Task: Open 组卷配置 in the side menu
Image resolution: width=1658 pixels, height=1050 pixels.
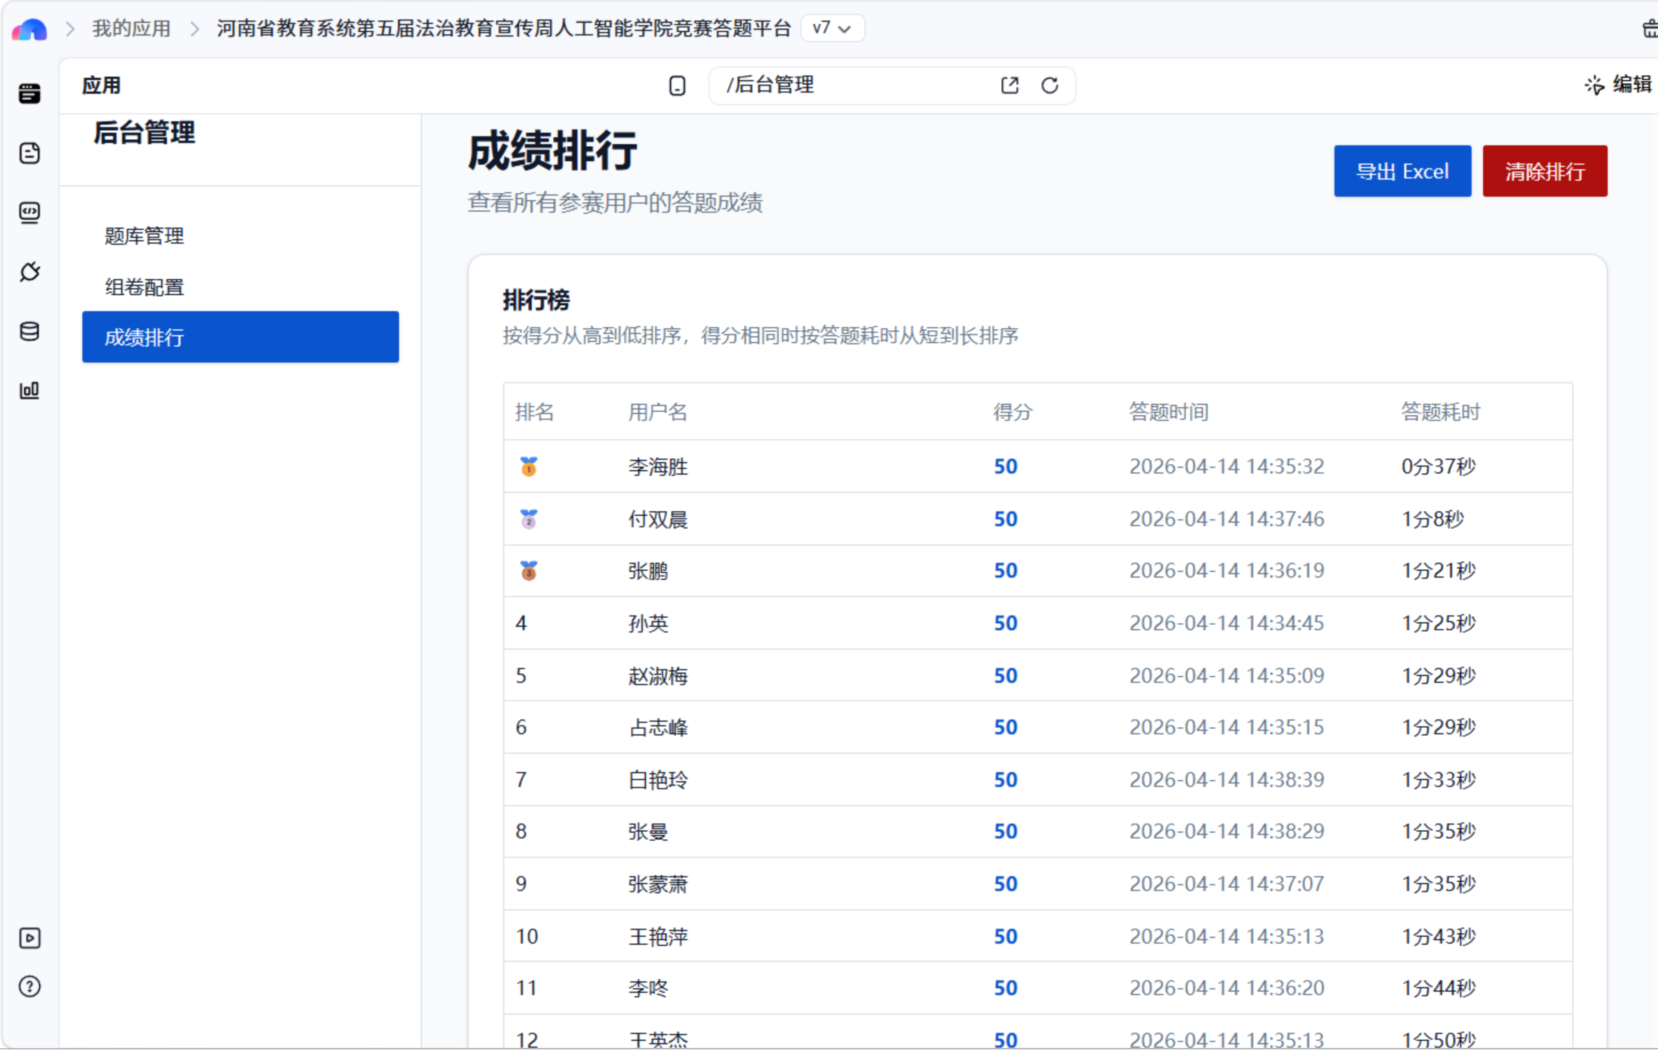Action: click(145, 288)
